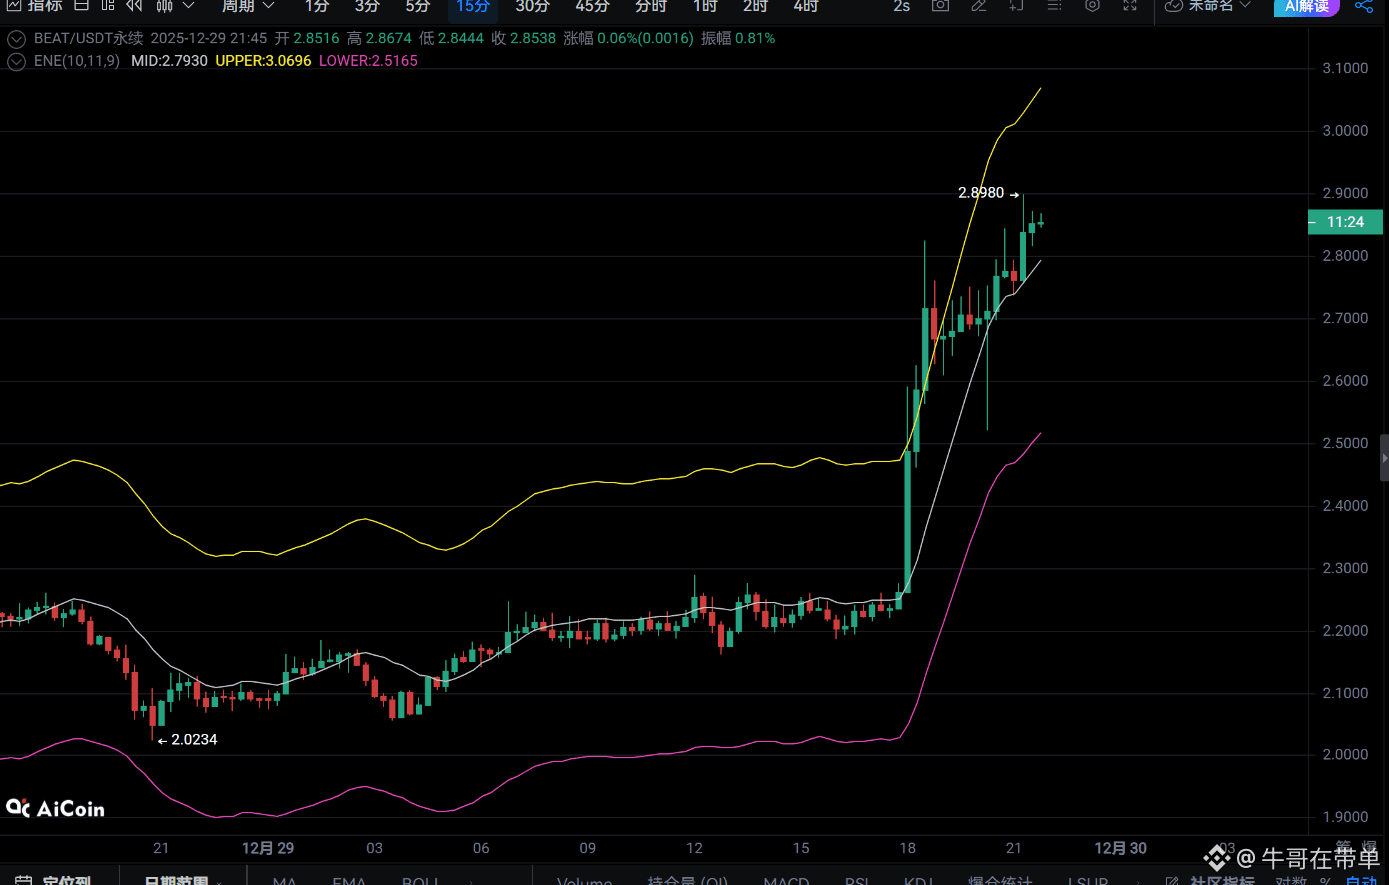
Task: Click the playback rewind icon in the toolbar
Action: coord(133,7)
